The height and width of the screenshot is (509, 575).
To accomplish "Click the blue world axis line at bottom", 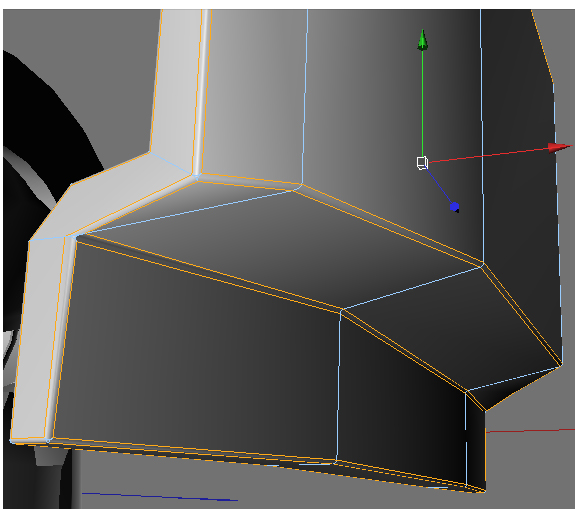I will (x=160, y=497).
